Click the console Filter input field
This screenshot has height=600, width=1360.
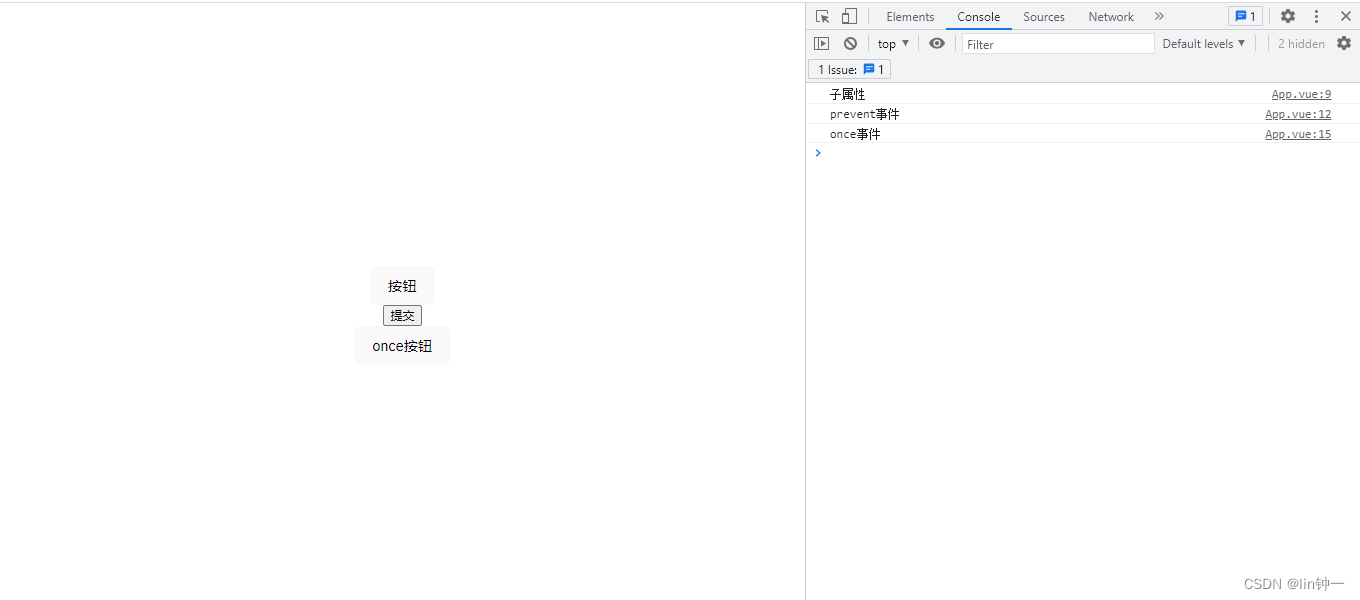coord(1057,44)
